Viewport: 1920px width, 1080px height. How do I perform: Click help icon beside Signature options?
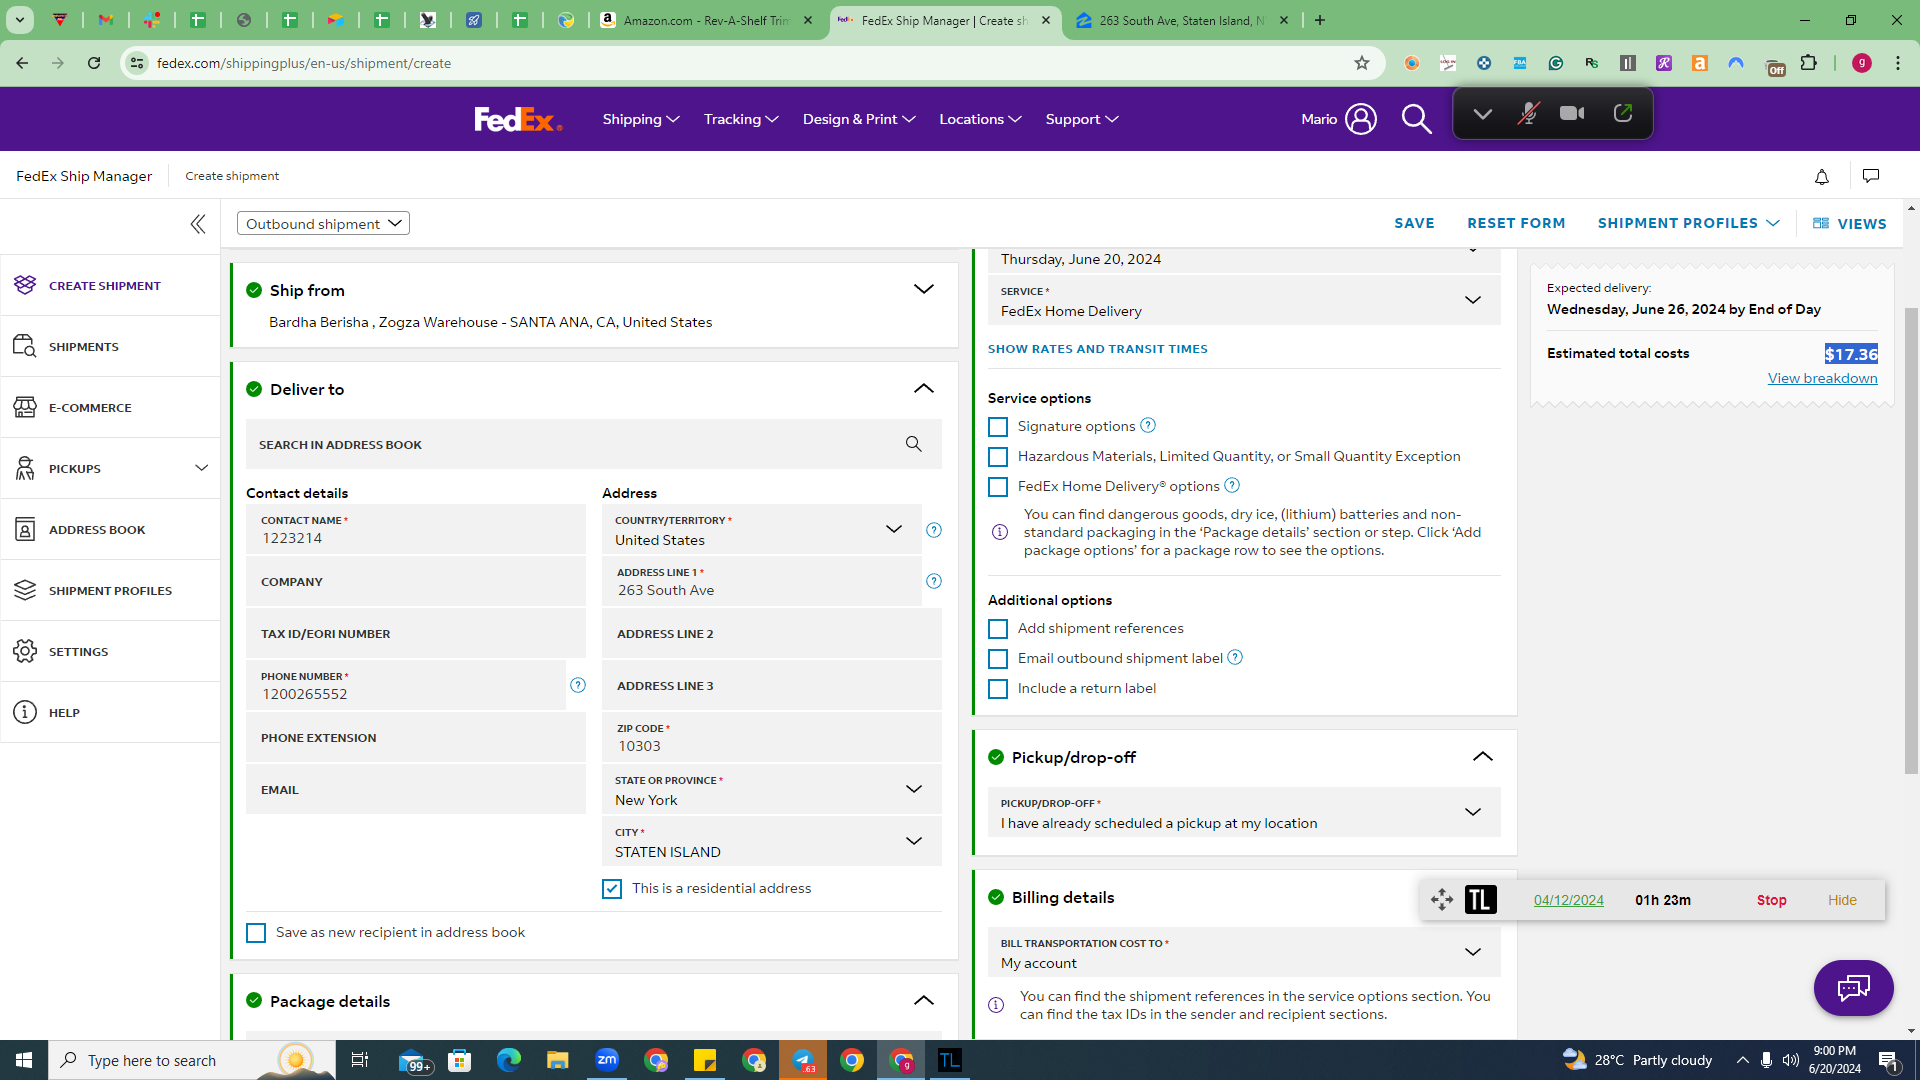click(x=1148, y=425)
